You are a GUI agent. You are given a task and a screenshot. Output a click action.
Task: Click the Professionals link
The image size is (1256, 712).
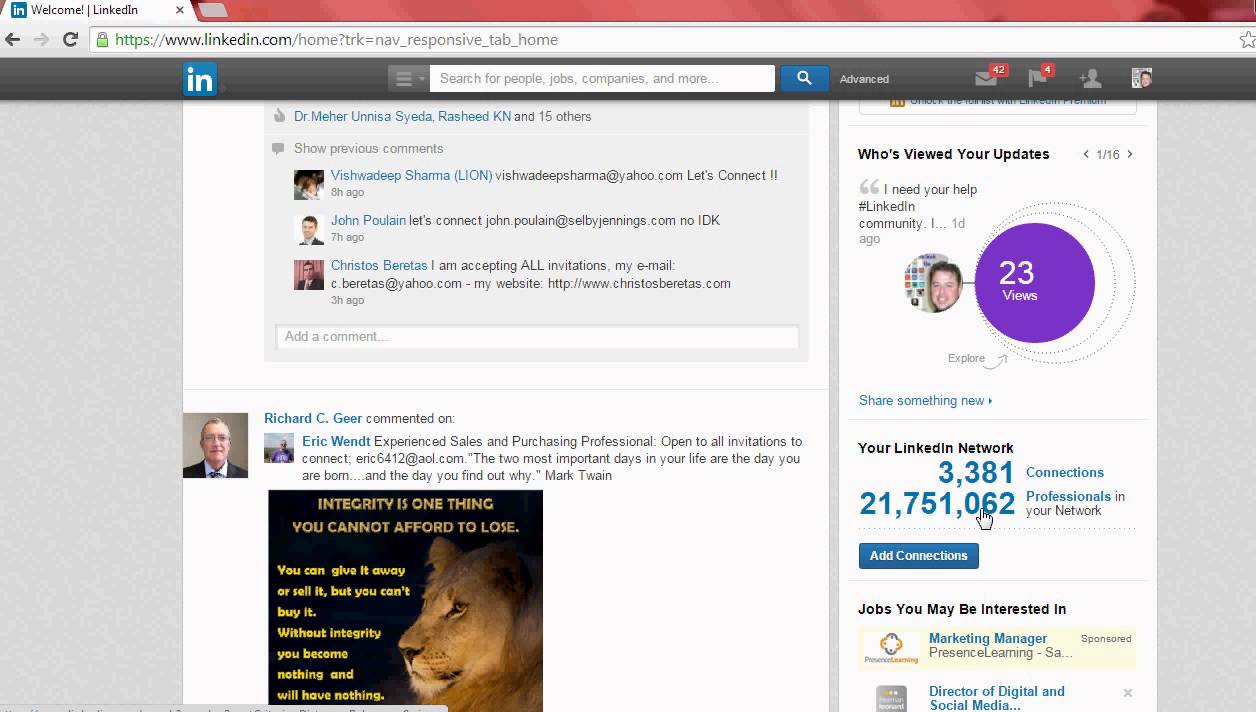(x=1068, y=496)
